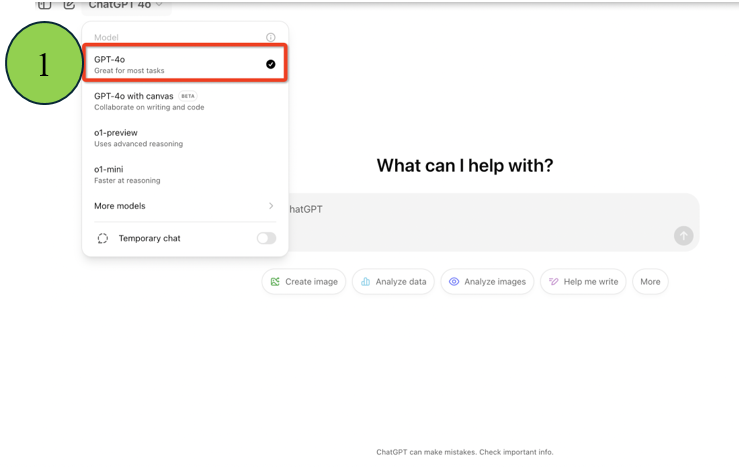Start a new chat with pencil icon

click(69, 5)
